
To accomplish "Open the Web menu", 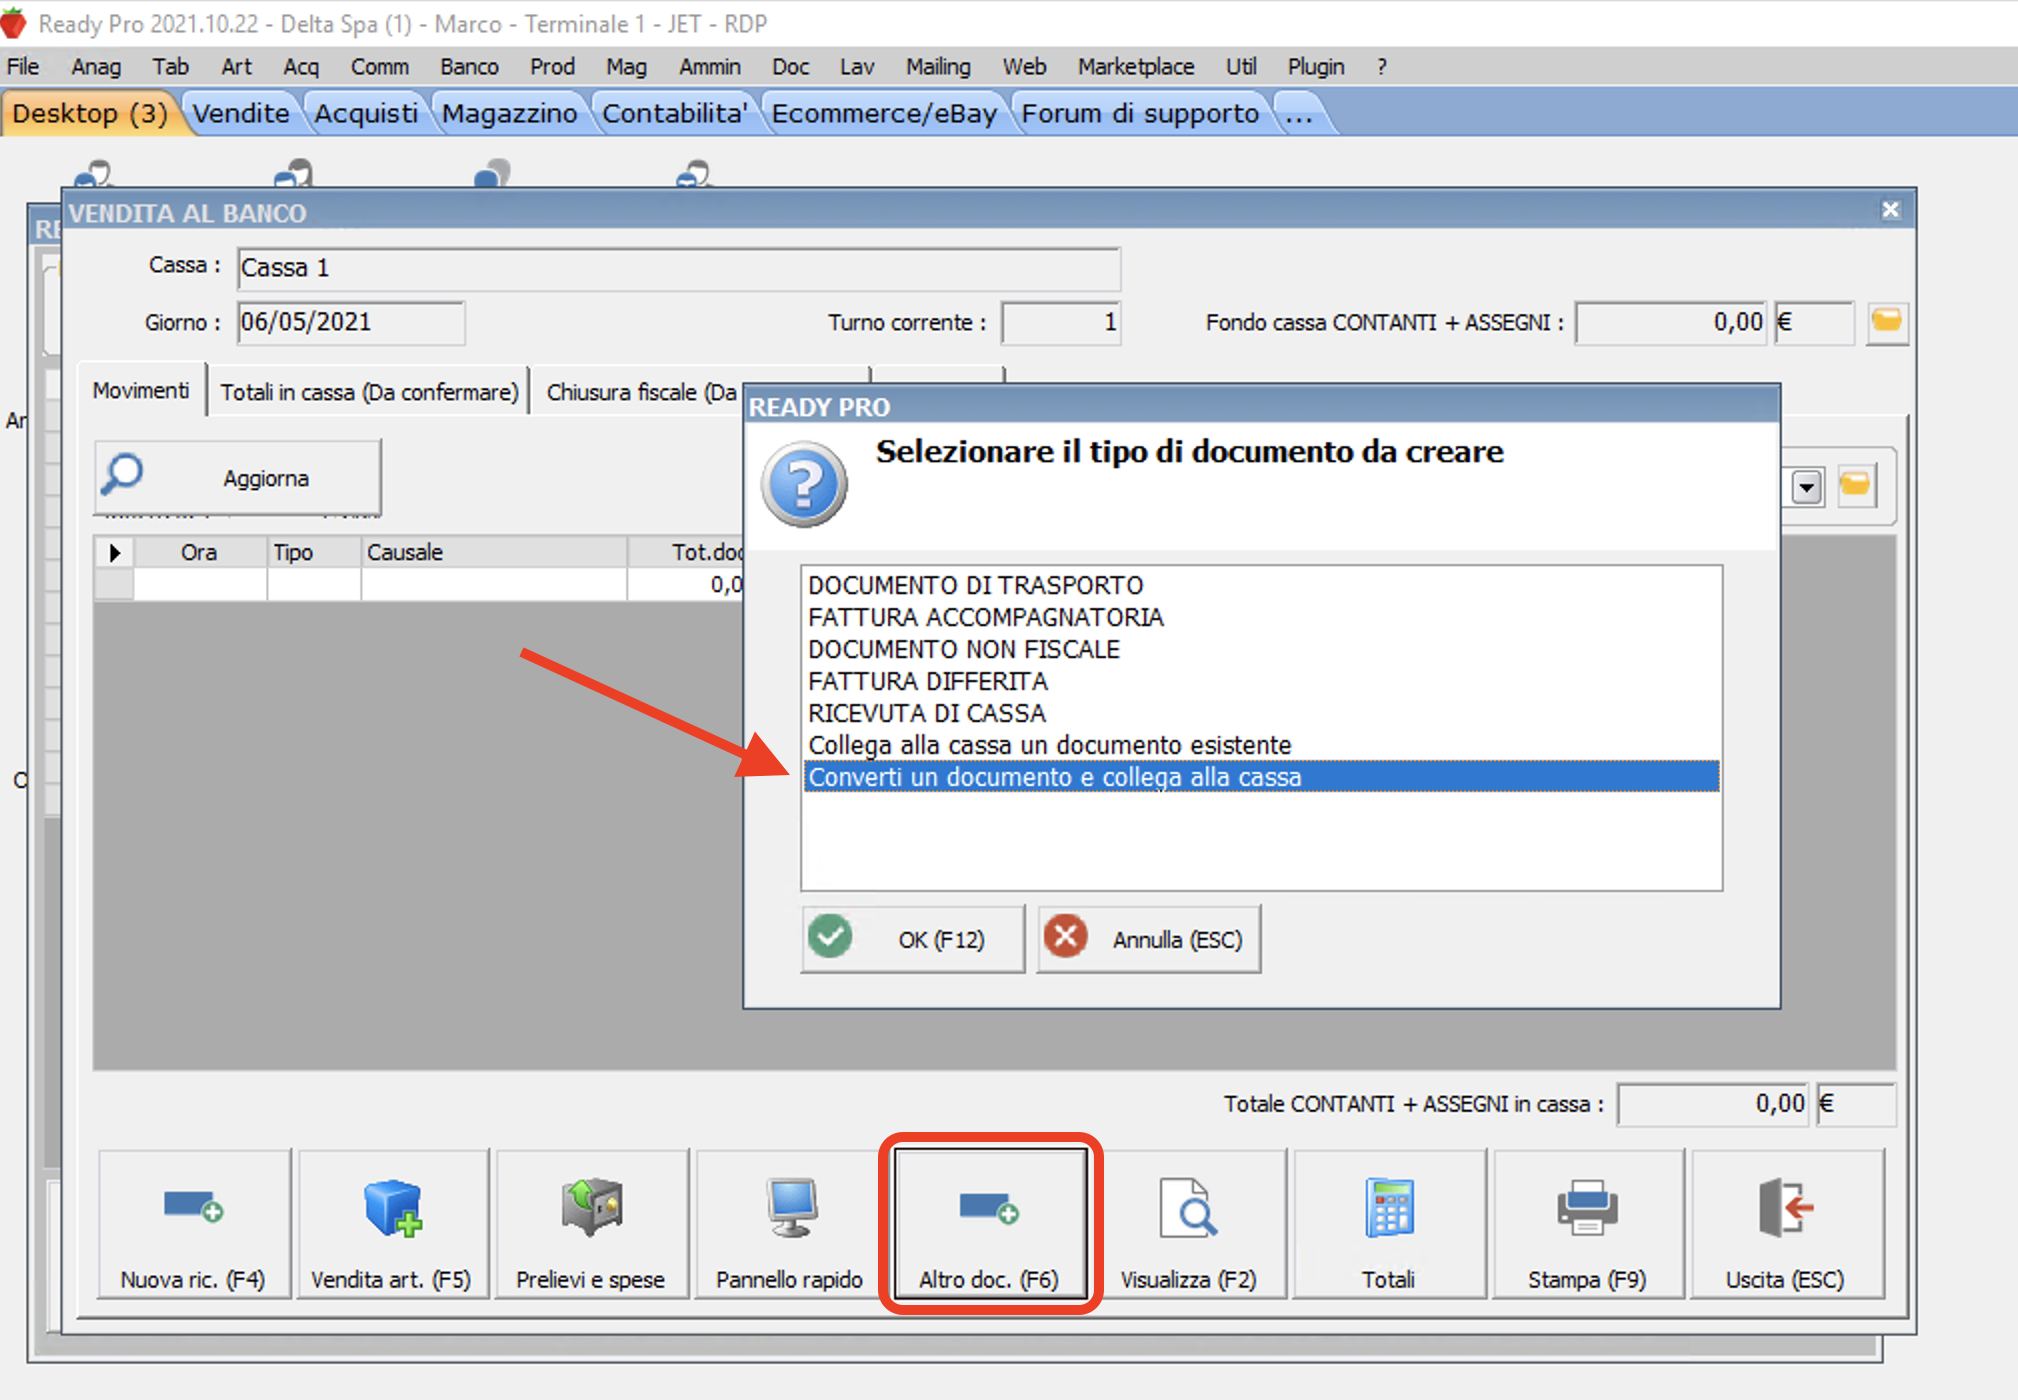I will click(1024, 67).
